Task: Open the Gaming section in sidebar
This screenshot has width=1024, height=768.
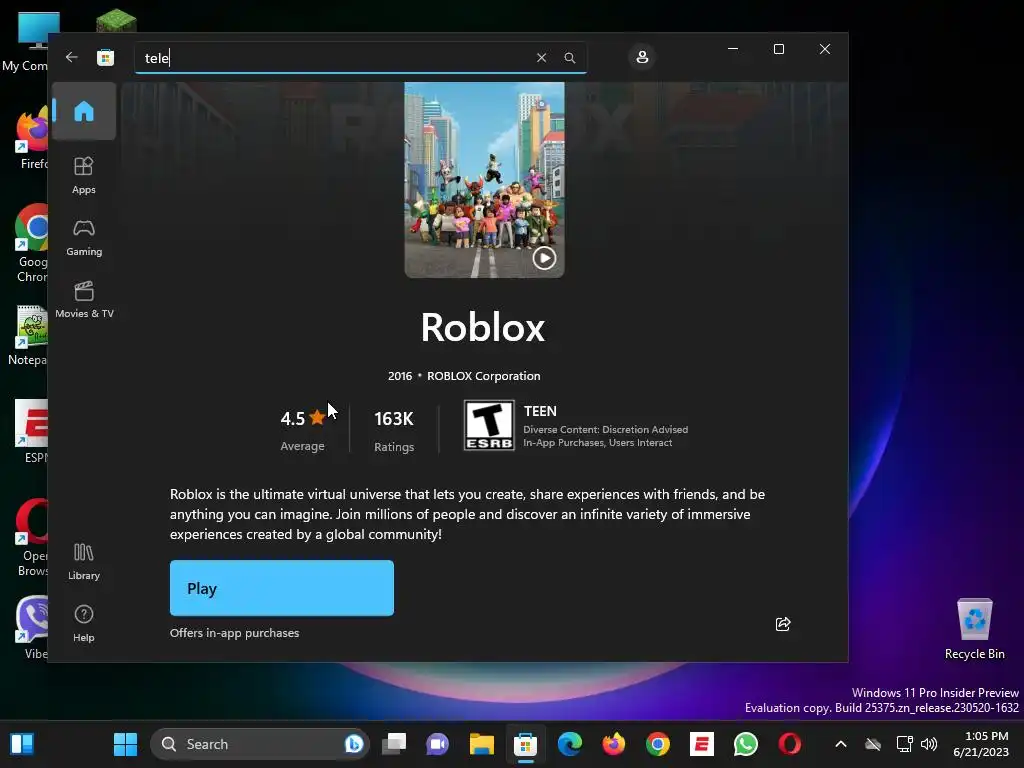Action: tap(84, 238)
